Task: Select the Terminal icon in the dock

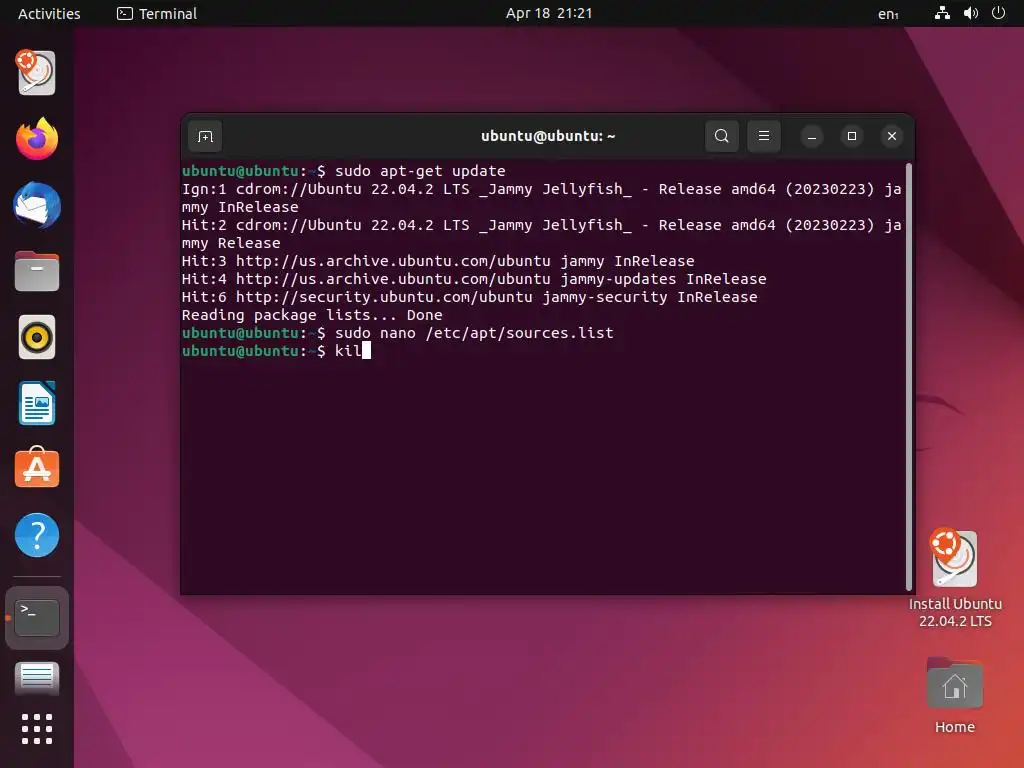Action: pyautogui.click(x=37, y=618)
